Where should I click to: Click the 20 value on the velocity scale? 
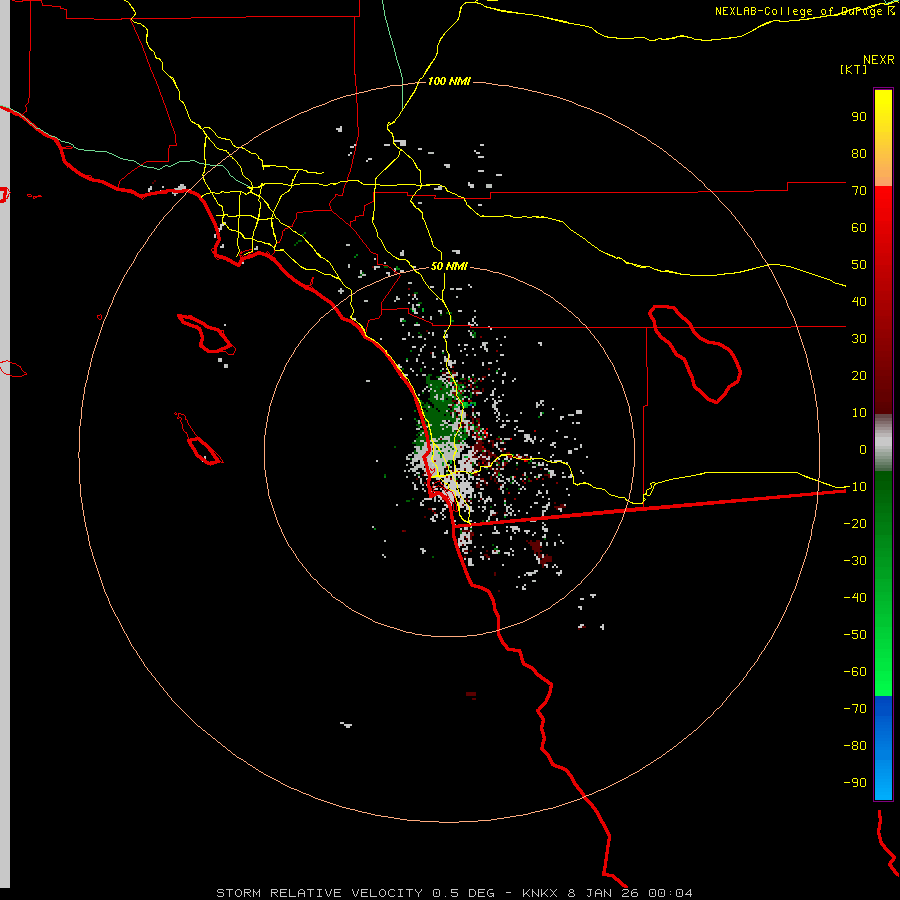(x=859, y=376)
